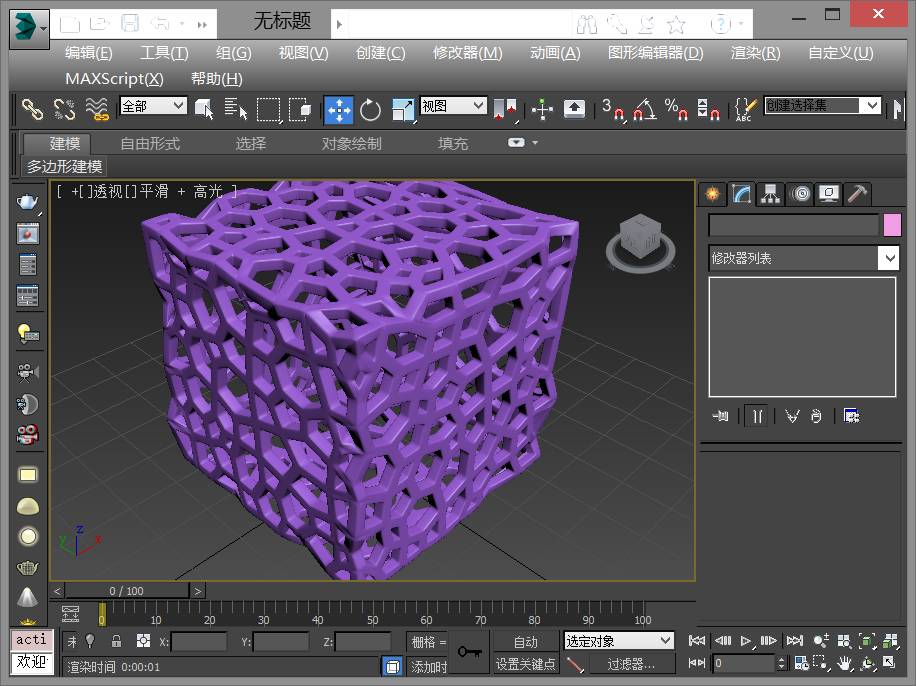Image resolution: width=916 pixels, height=686 pixels.
Task: Open the 视图 reference coordinate dropdown
Action: click(453, 106)
